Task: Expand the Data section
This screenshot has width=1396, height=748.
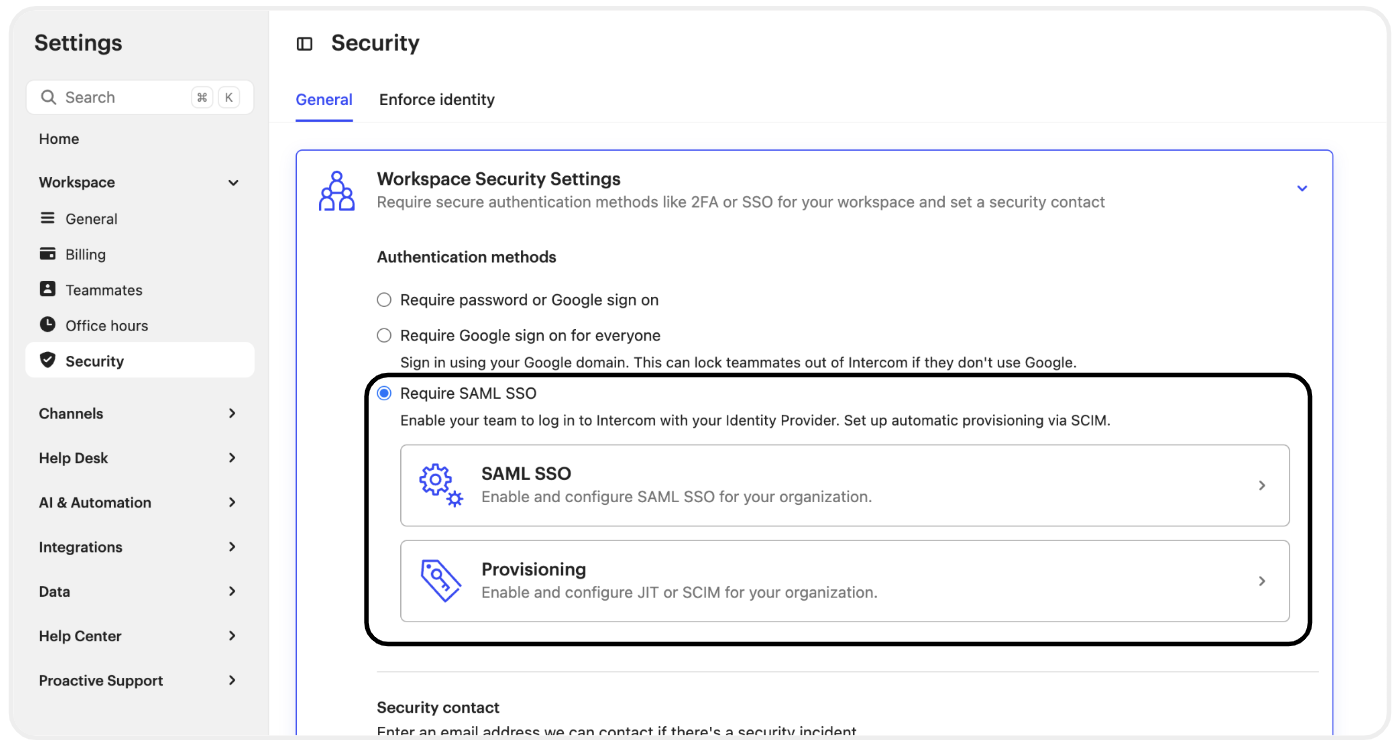Action: coord(232,591)
